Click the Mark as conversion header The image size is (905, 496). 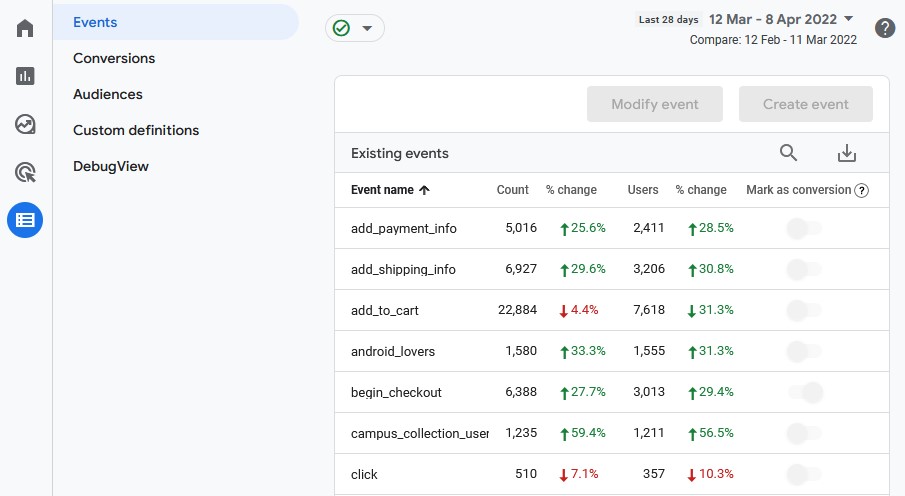coord(798,190)
